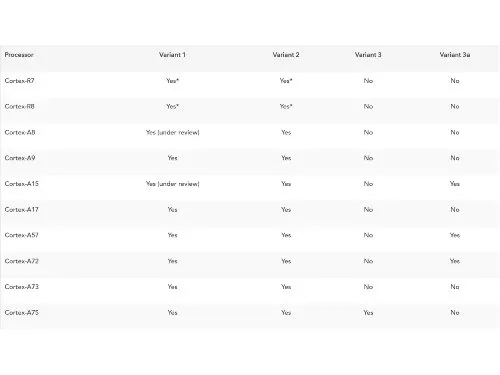Image resolution: width=500 pixels, height=375 pixels.
Task: Select the Cortex-R8 row label
Action: [x=19, y=106]
